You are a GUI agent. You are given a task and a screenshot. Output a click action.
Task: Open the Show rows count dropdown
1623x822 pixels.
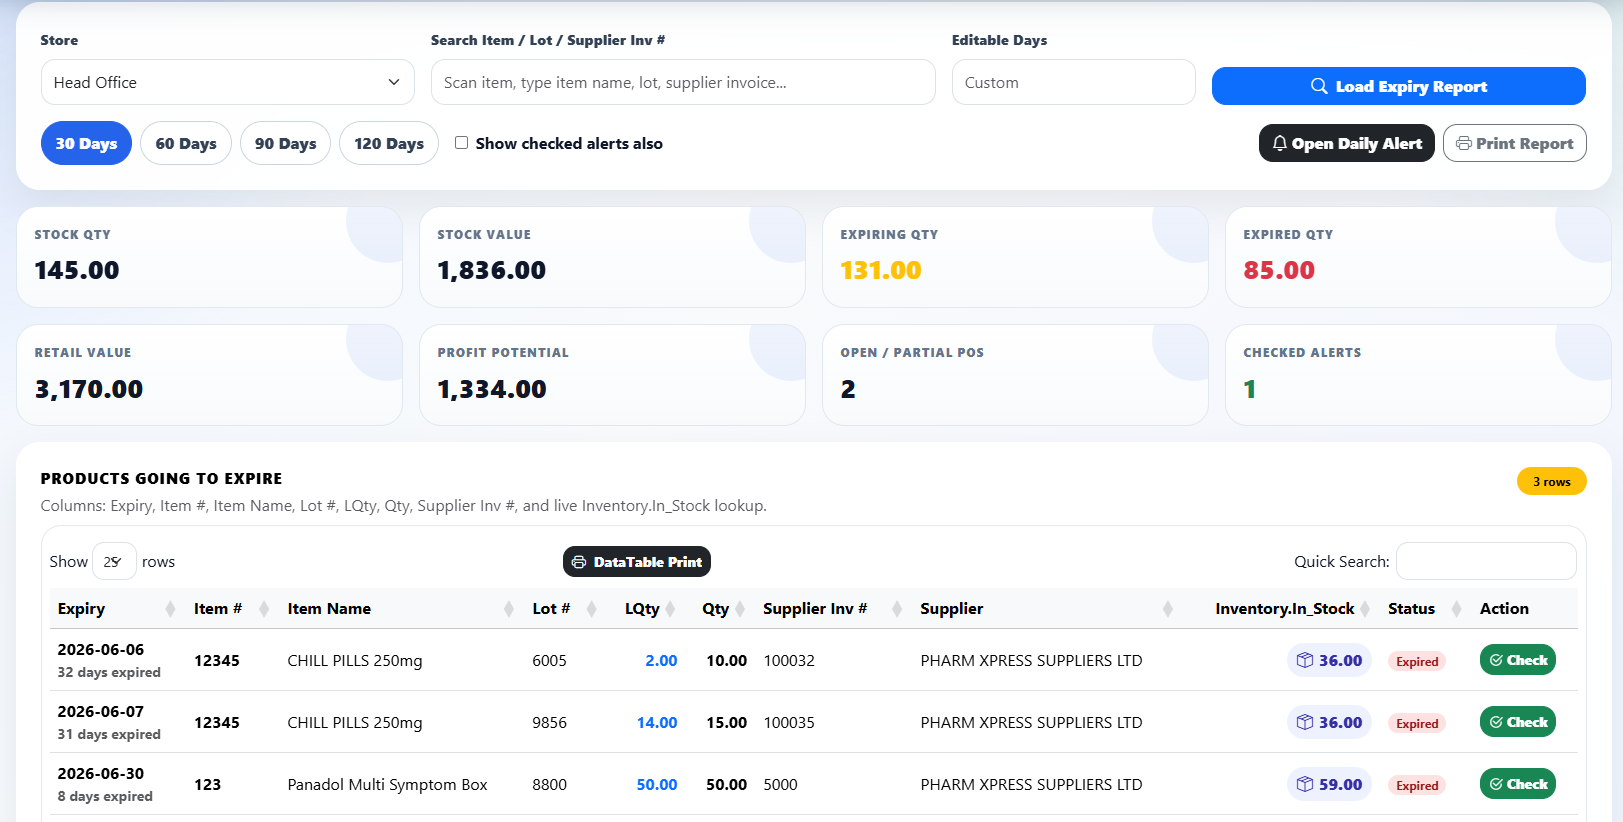114,562
